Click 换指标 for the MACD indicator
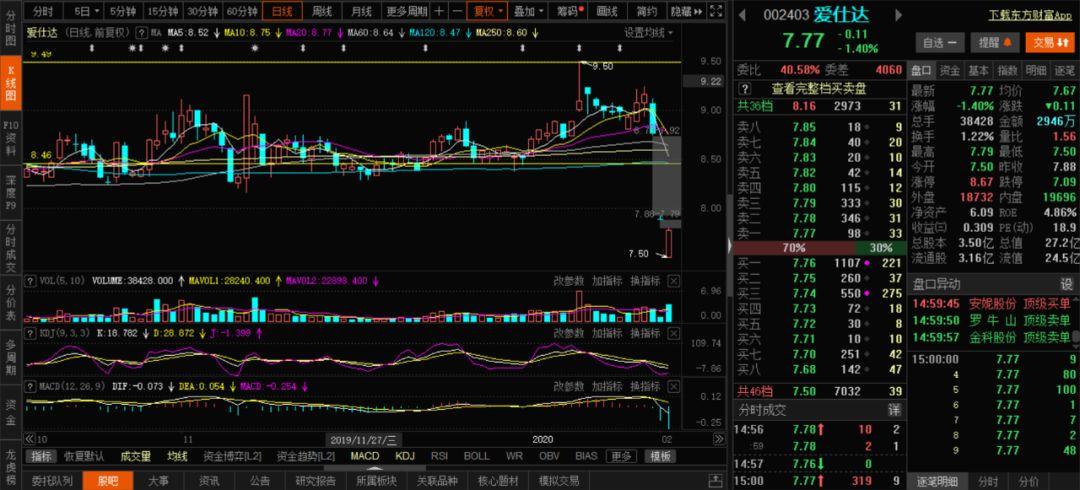Image resolution: width=1080 pixels, height=490 pixels. coord(645,386)
